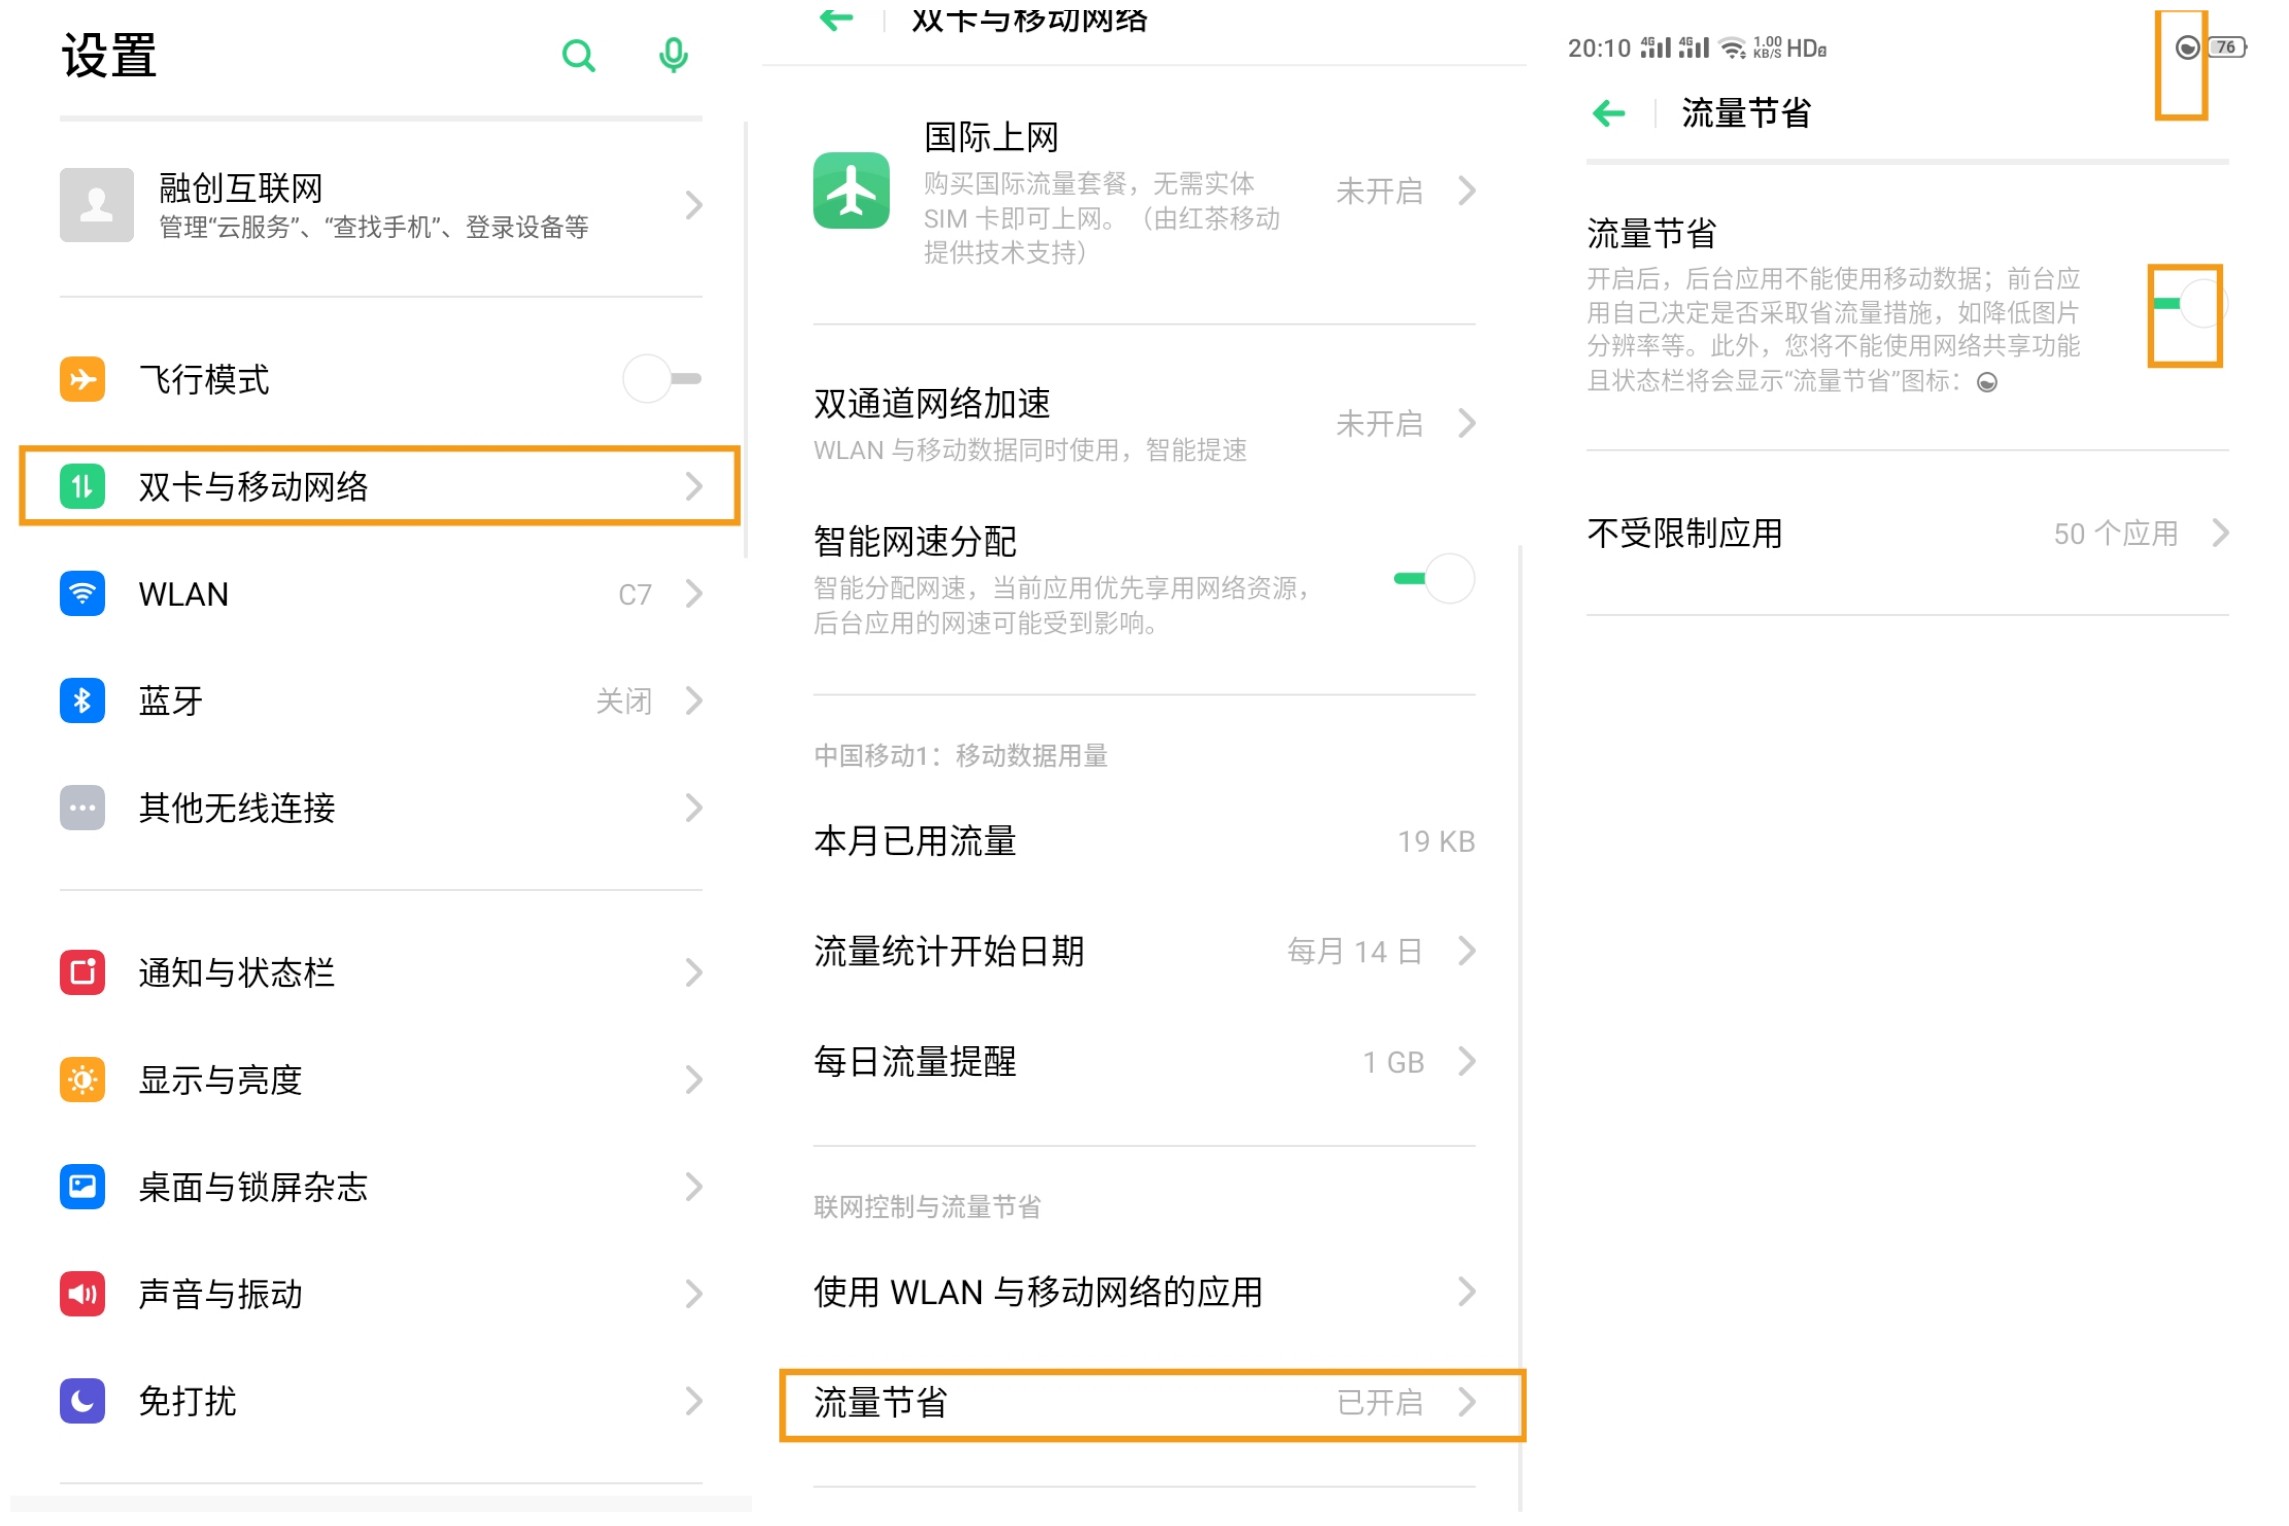Open the Settings search icon

click(x=580, y=57)
